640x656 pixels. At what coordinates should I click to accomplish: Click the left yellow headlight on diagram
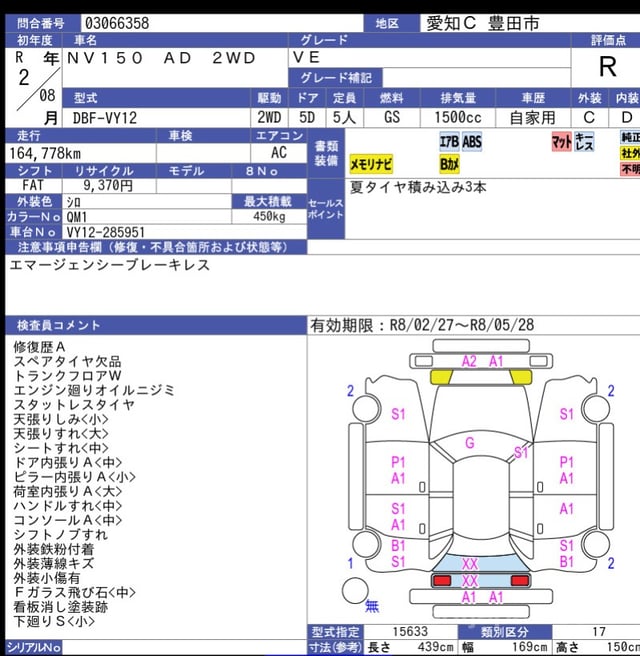pyautogui.click(x=440, y=376)
